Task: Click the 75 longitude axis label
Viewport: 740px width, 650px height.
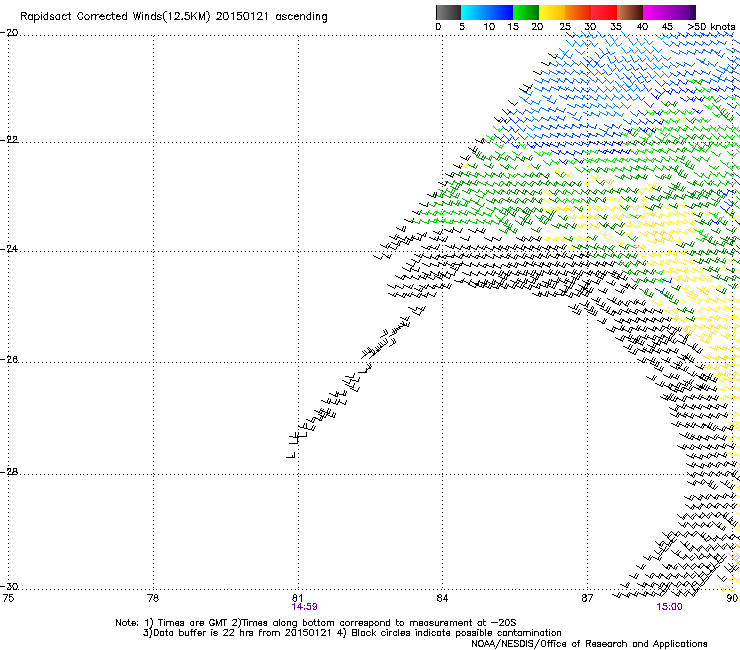Action: tap(8, 598)
